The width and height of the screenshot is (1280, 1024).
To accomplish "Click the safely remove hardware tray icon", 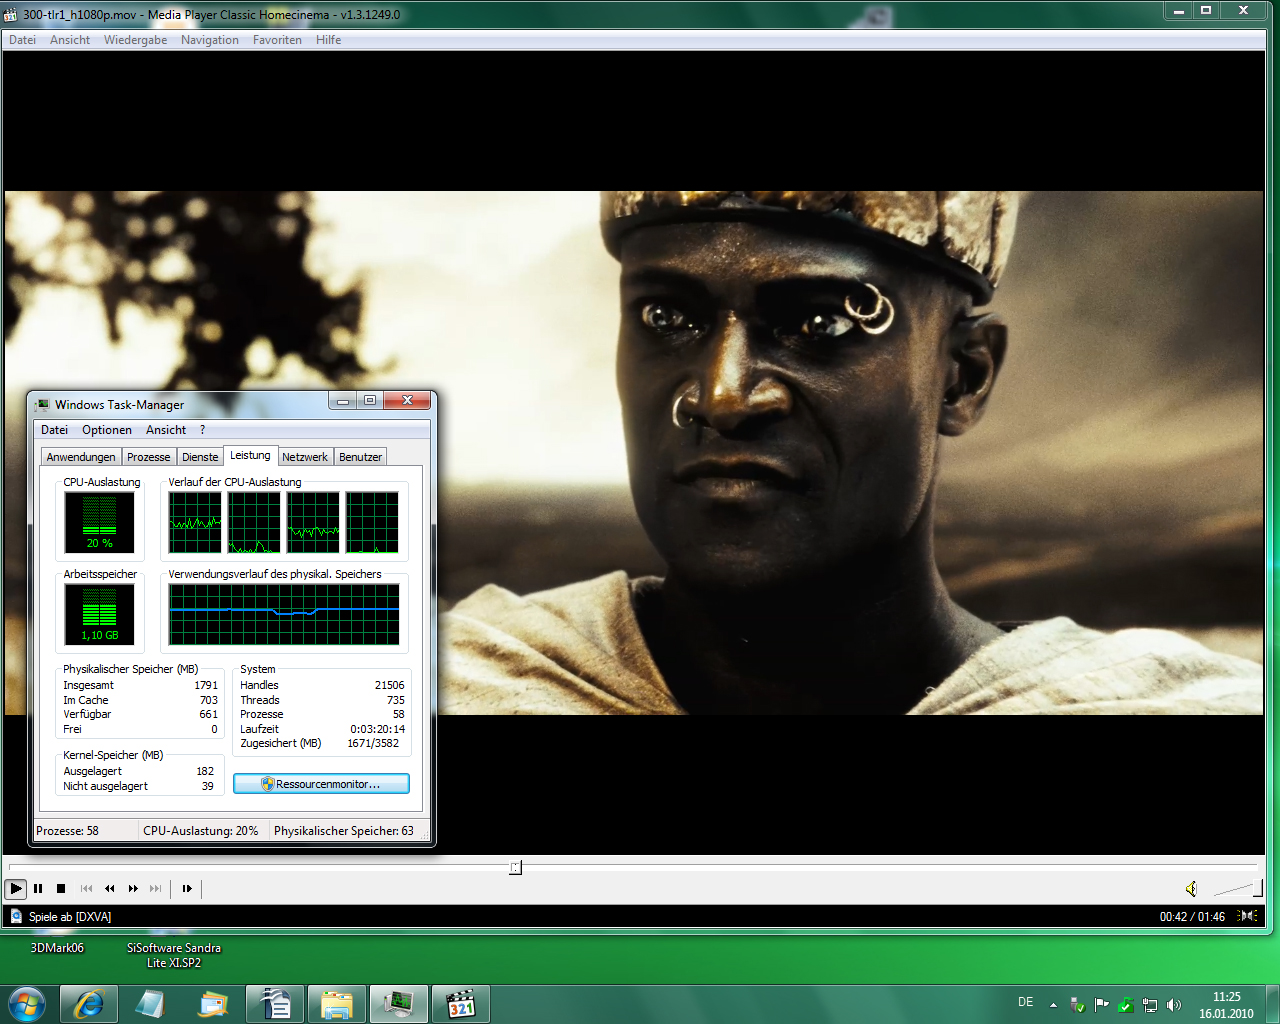I will point(1077,1005).
